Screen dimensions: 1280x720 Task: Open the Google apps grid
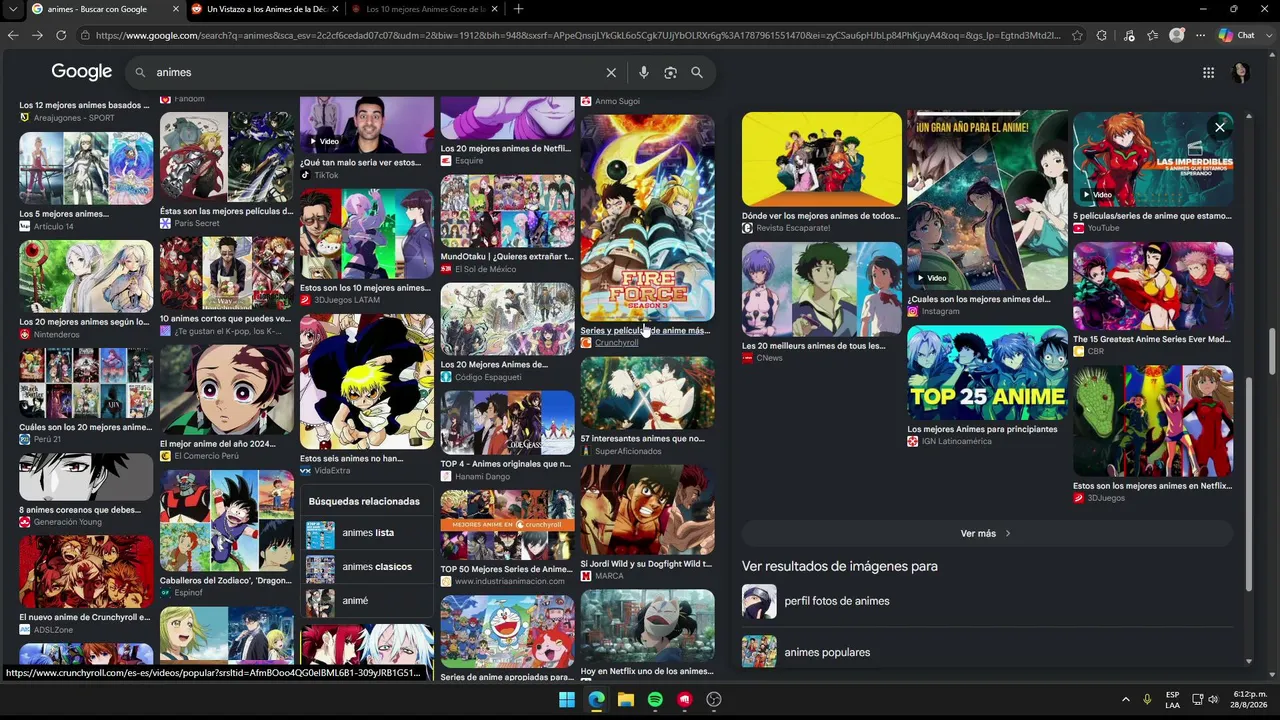[x=1208, y=72]
